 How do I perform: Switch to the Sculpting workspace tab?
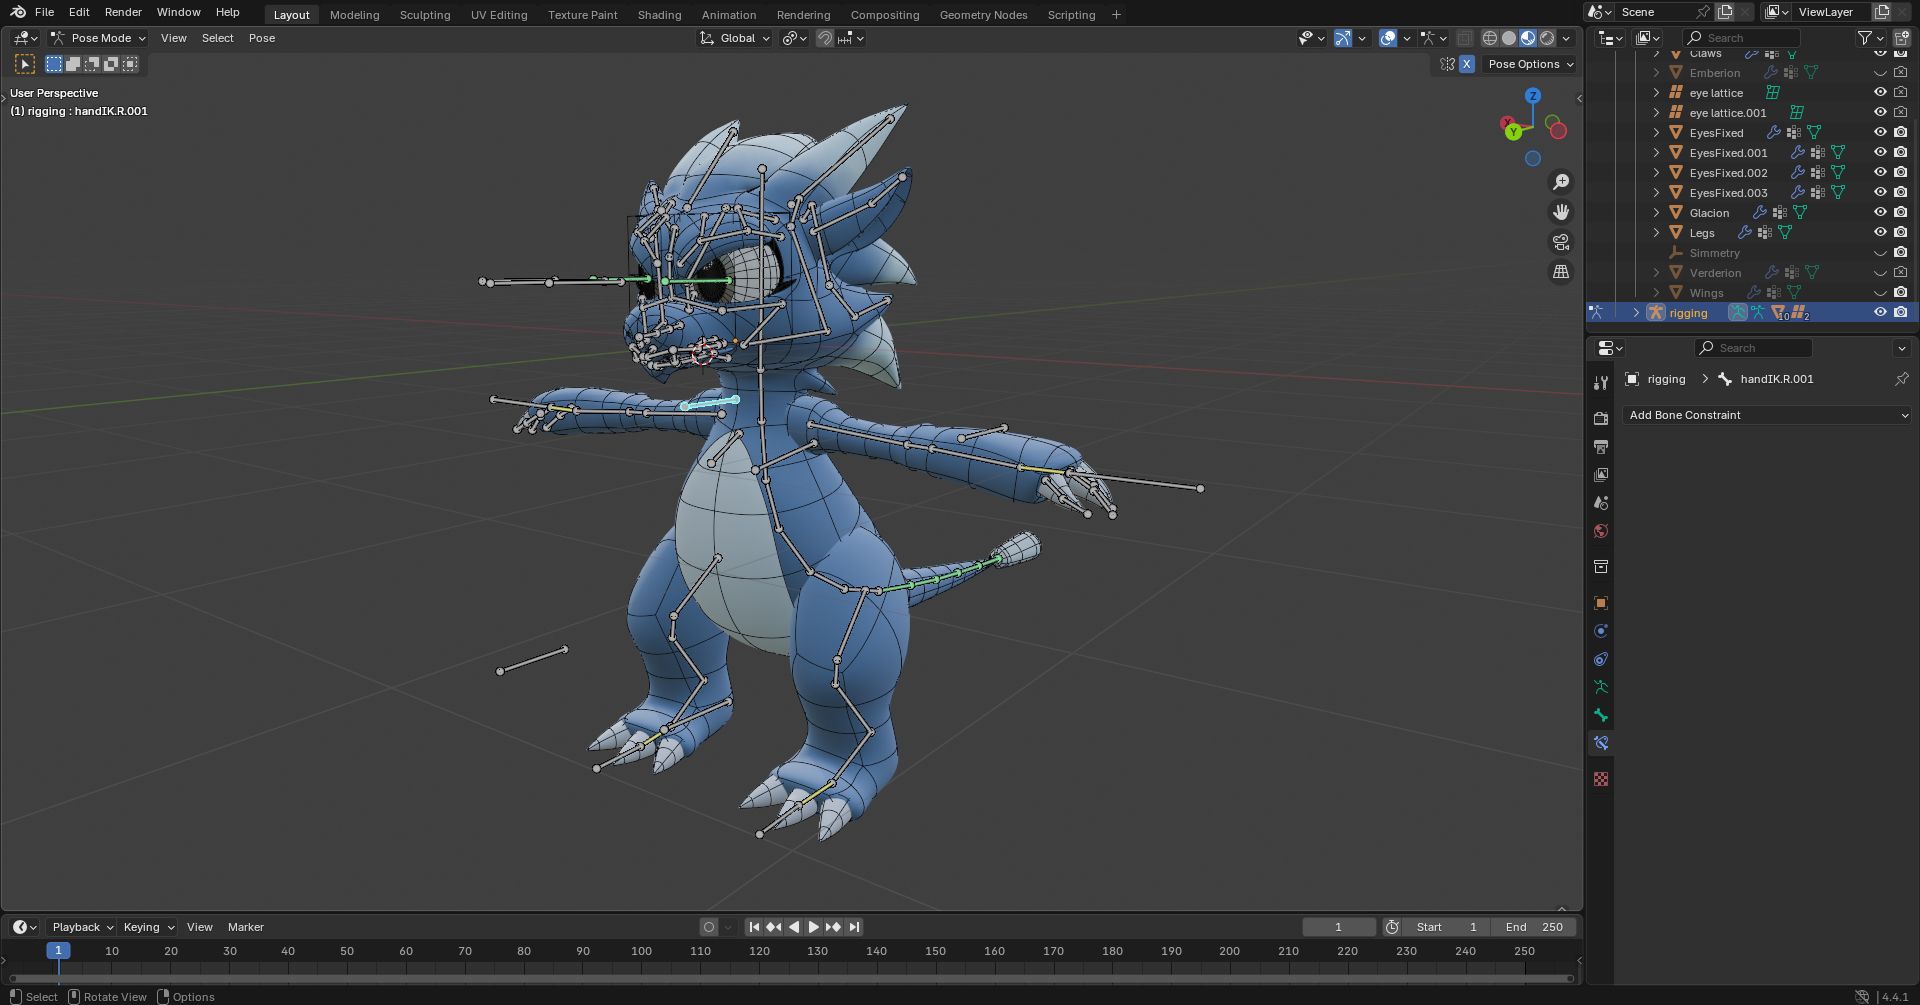(x=425, y=15)
